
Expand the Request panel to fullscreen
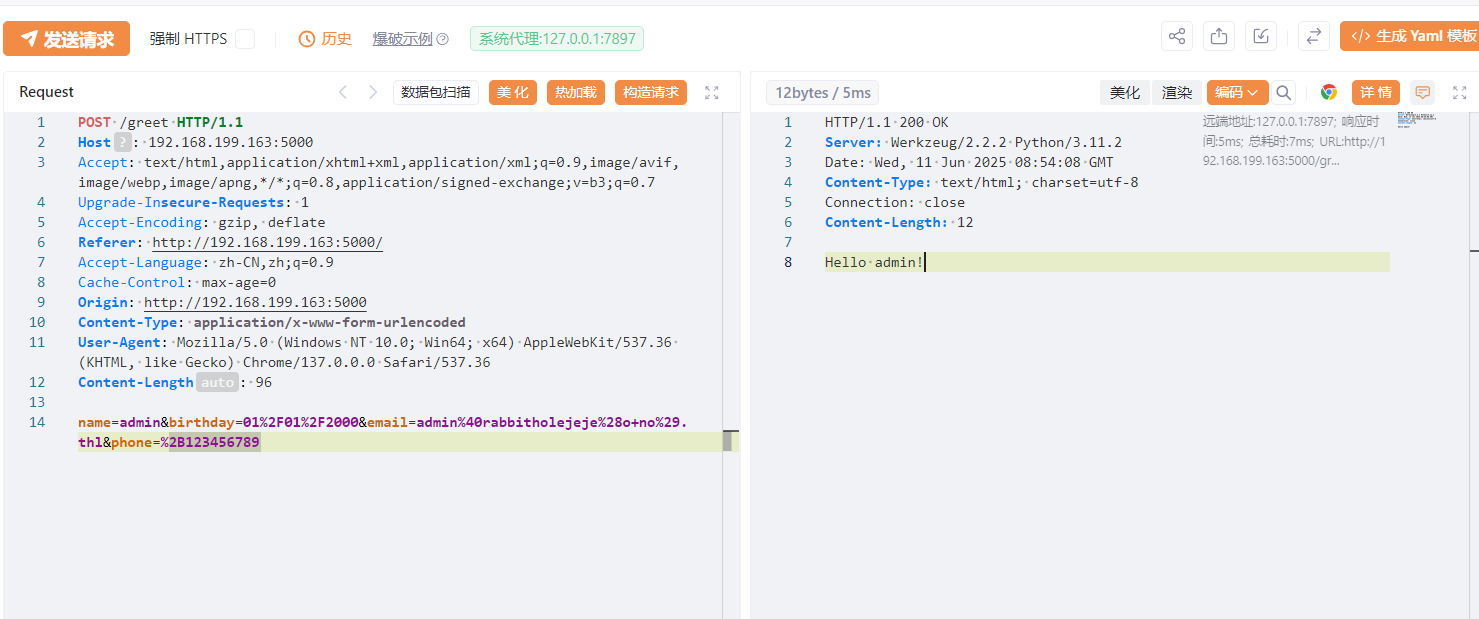(712, 93)
